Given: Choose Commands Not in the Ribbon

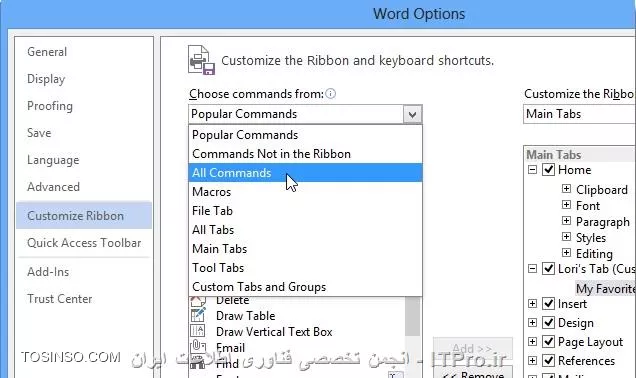Looking at the screenshot, I should point(305,154).
